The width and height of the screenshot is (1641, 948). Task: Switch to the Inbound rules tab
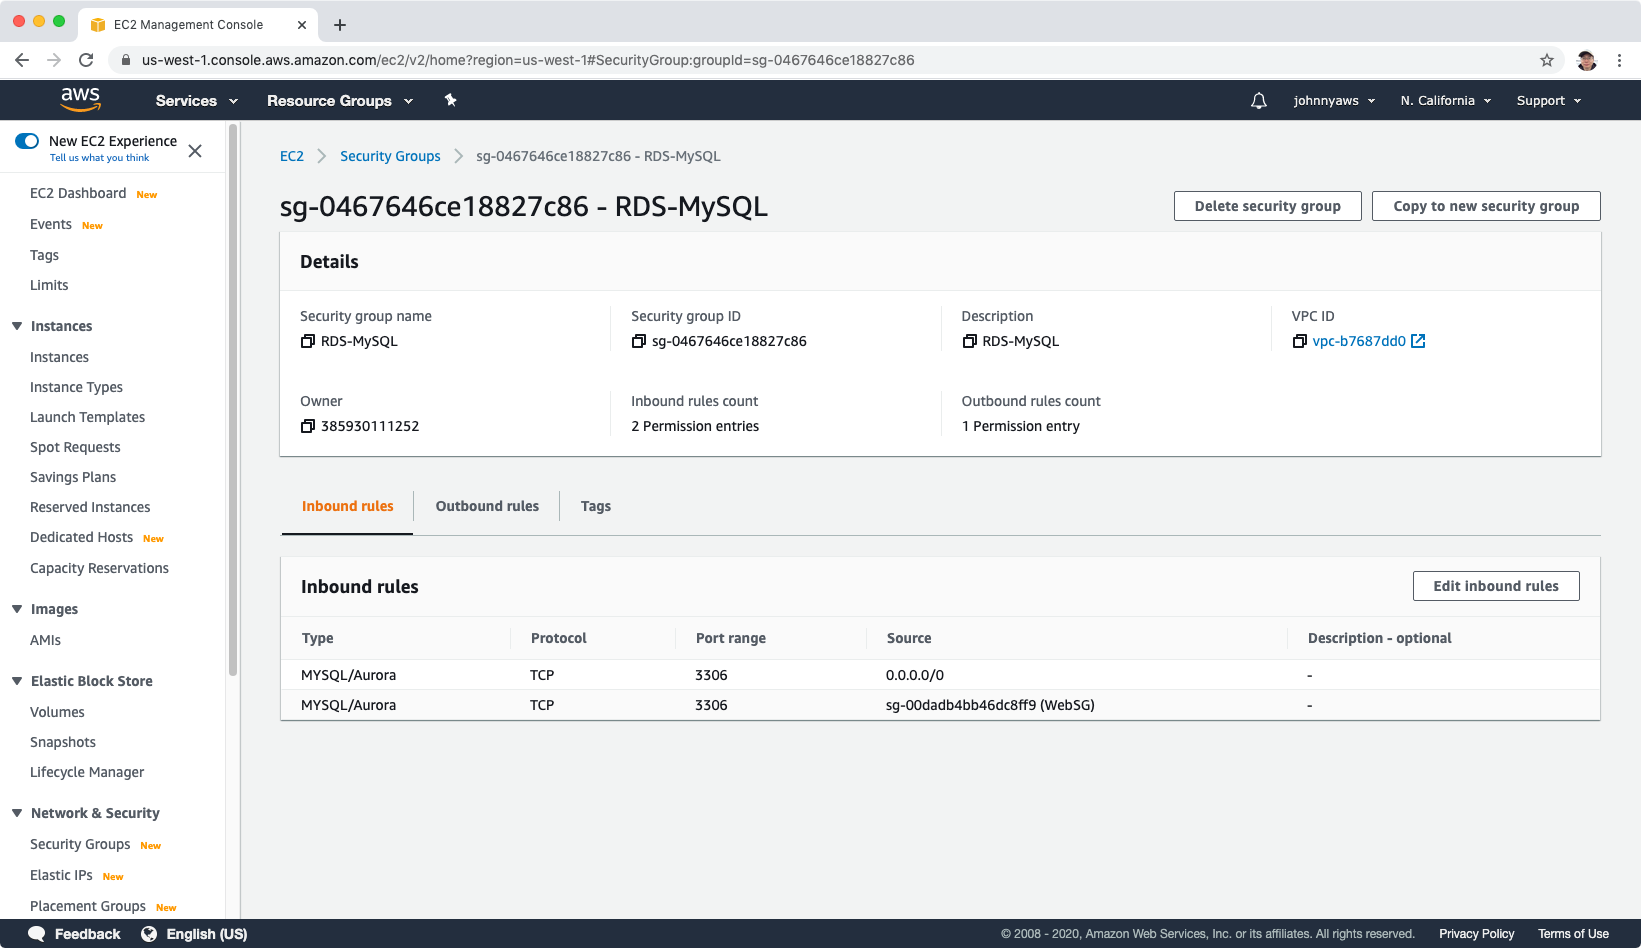click(348, 506)
